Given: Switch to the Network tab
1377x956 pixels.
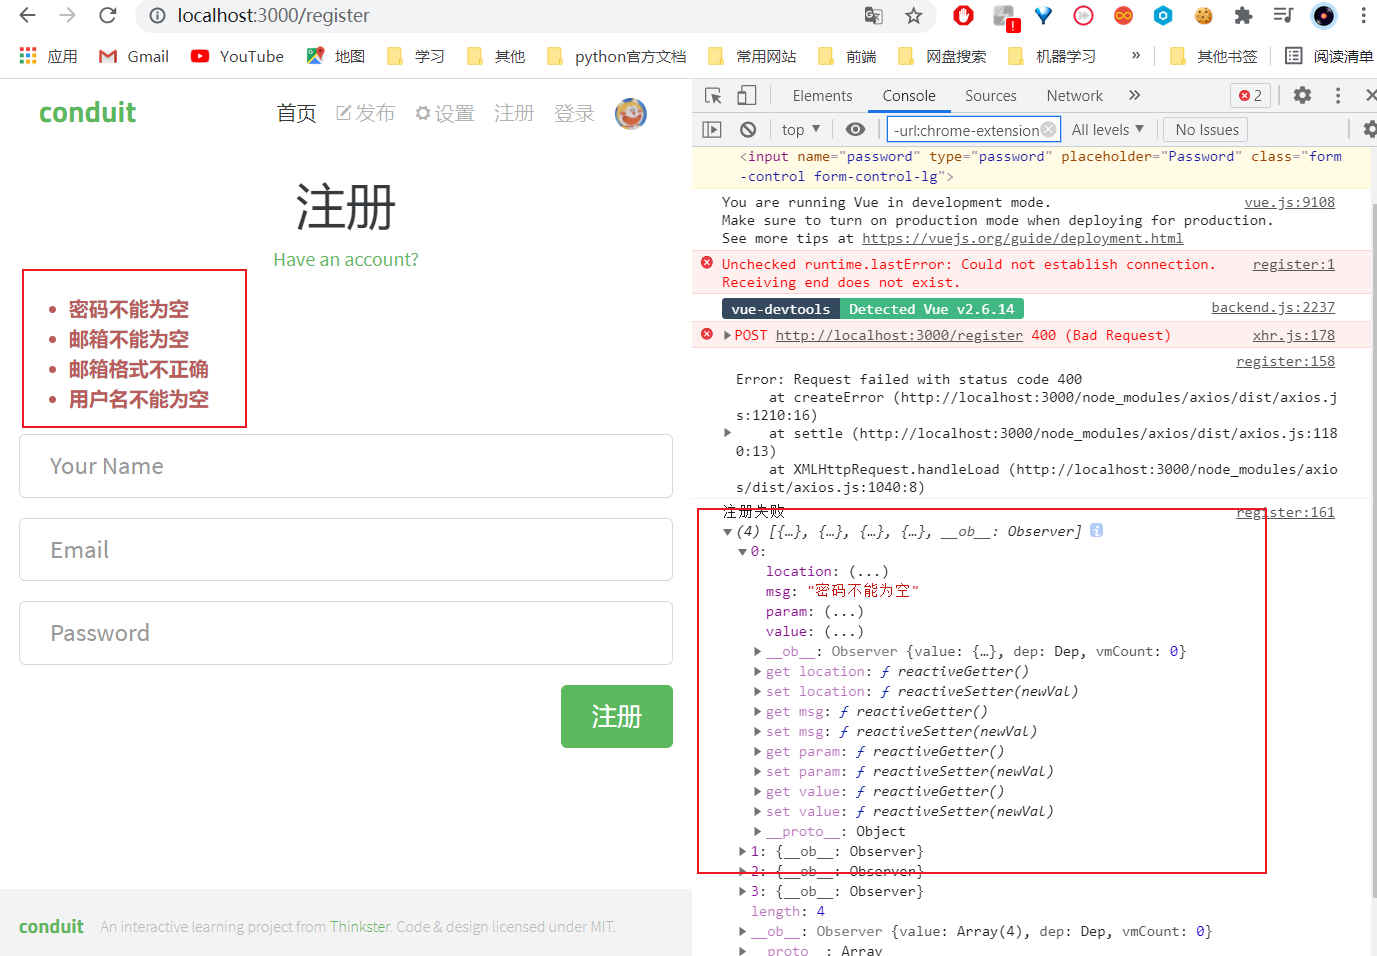Looking at the screenshot, I should click(1074, 95).
